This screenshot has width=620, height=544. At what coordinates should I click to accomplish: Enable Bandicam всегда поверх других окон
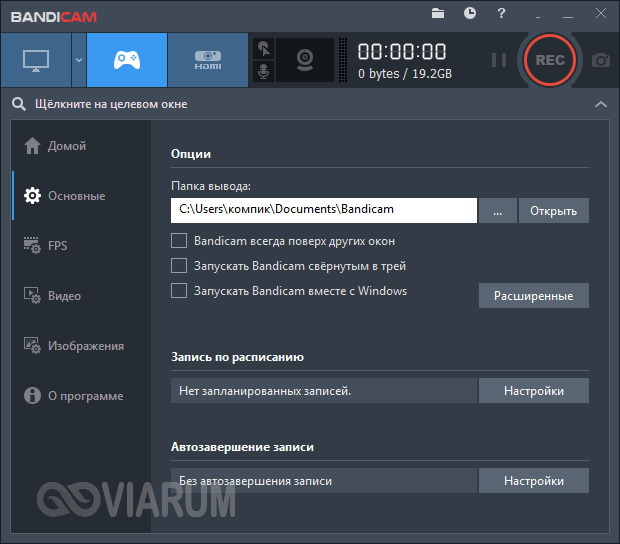(x=179, y=241)
